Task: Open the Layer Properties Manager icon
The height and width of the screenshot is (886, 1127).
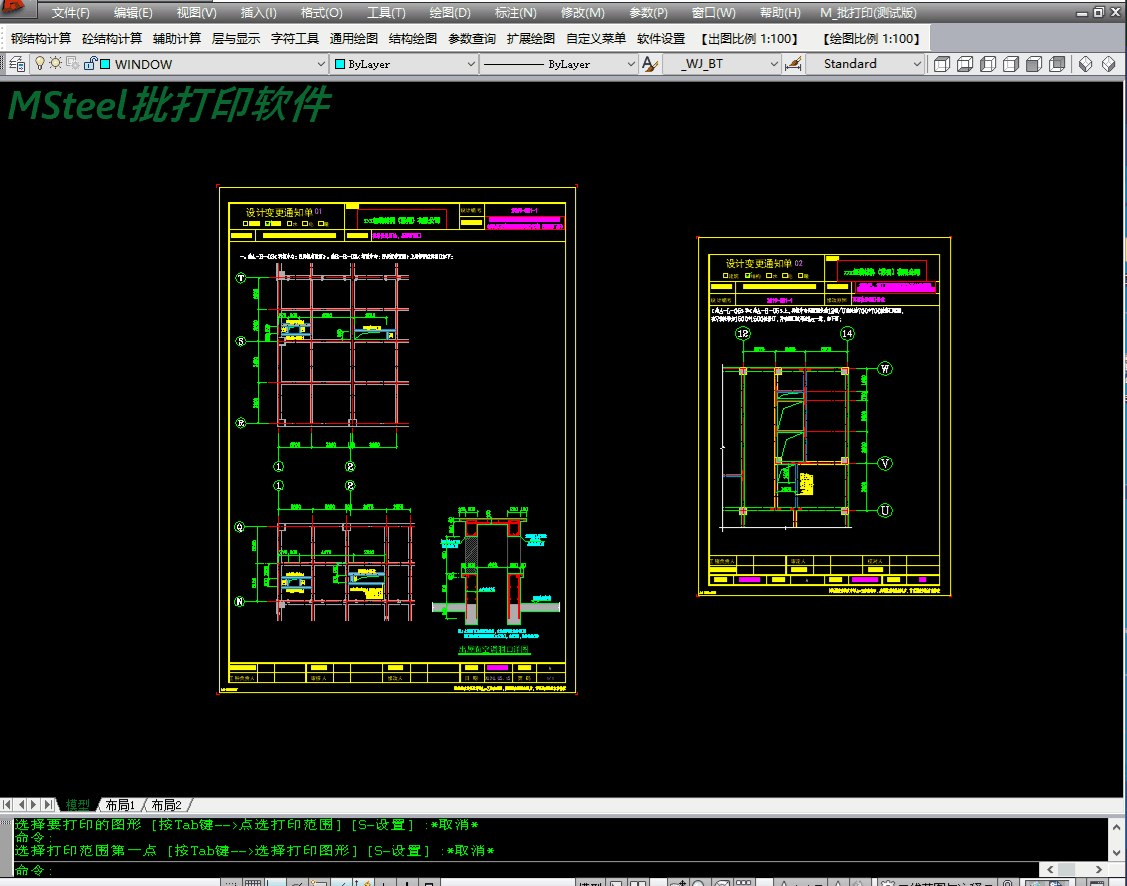Action: pos(17,64)
